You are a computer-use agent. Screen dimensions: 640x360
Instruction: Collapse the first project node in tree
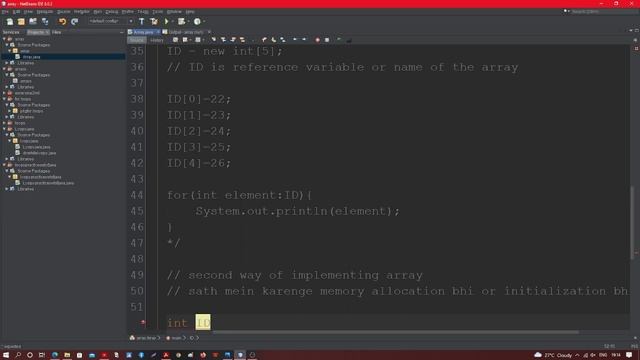4,39
